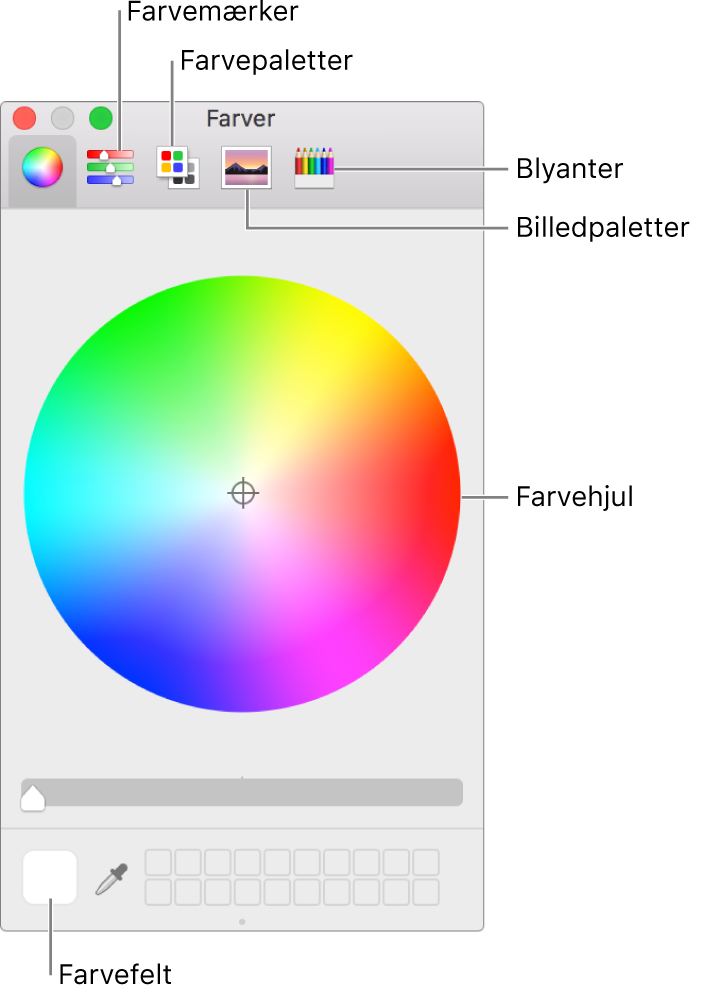The height and width of the screenshot is (998, 726).
Task: Click the swatch drawer resize dot
Action: point(242,922)
